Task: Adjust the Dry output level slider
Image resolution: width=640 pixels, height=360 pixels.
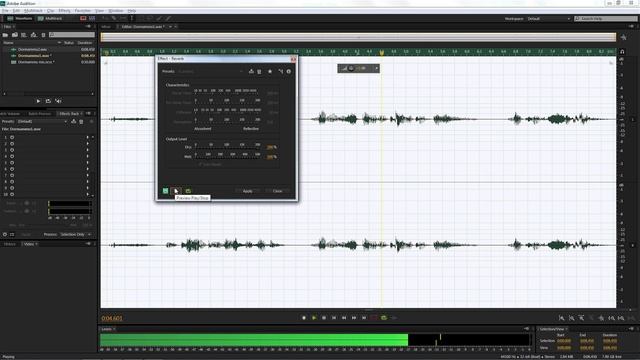Action: coord(227,147)
